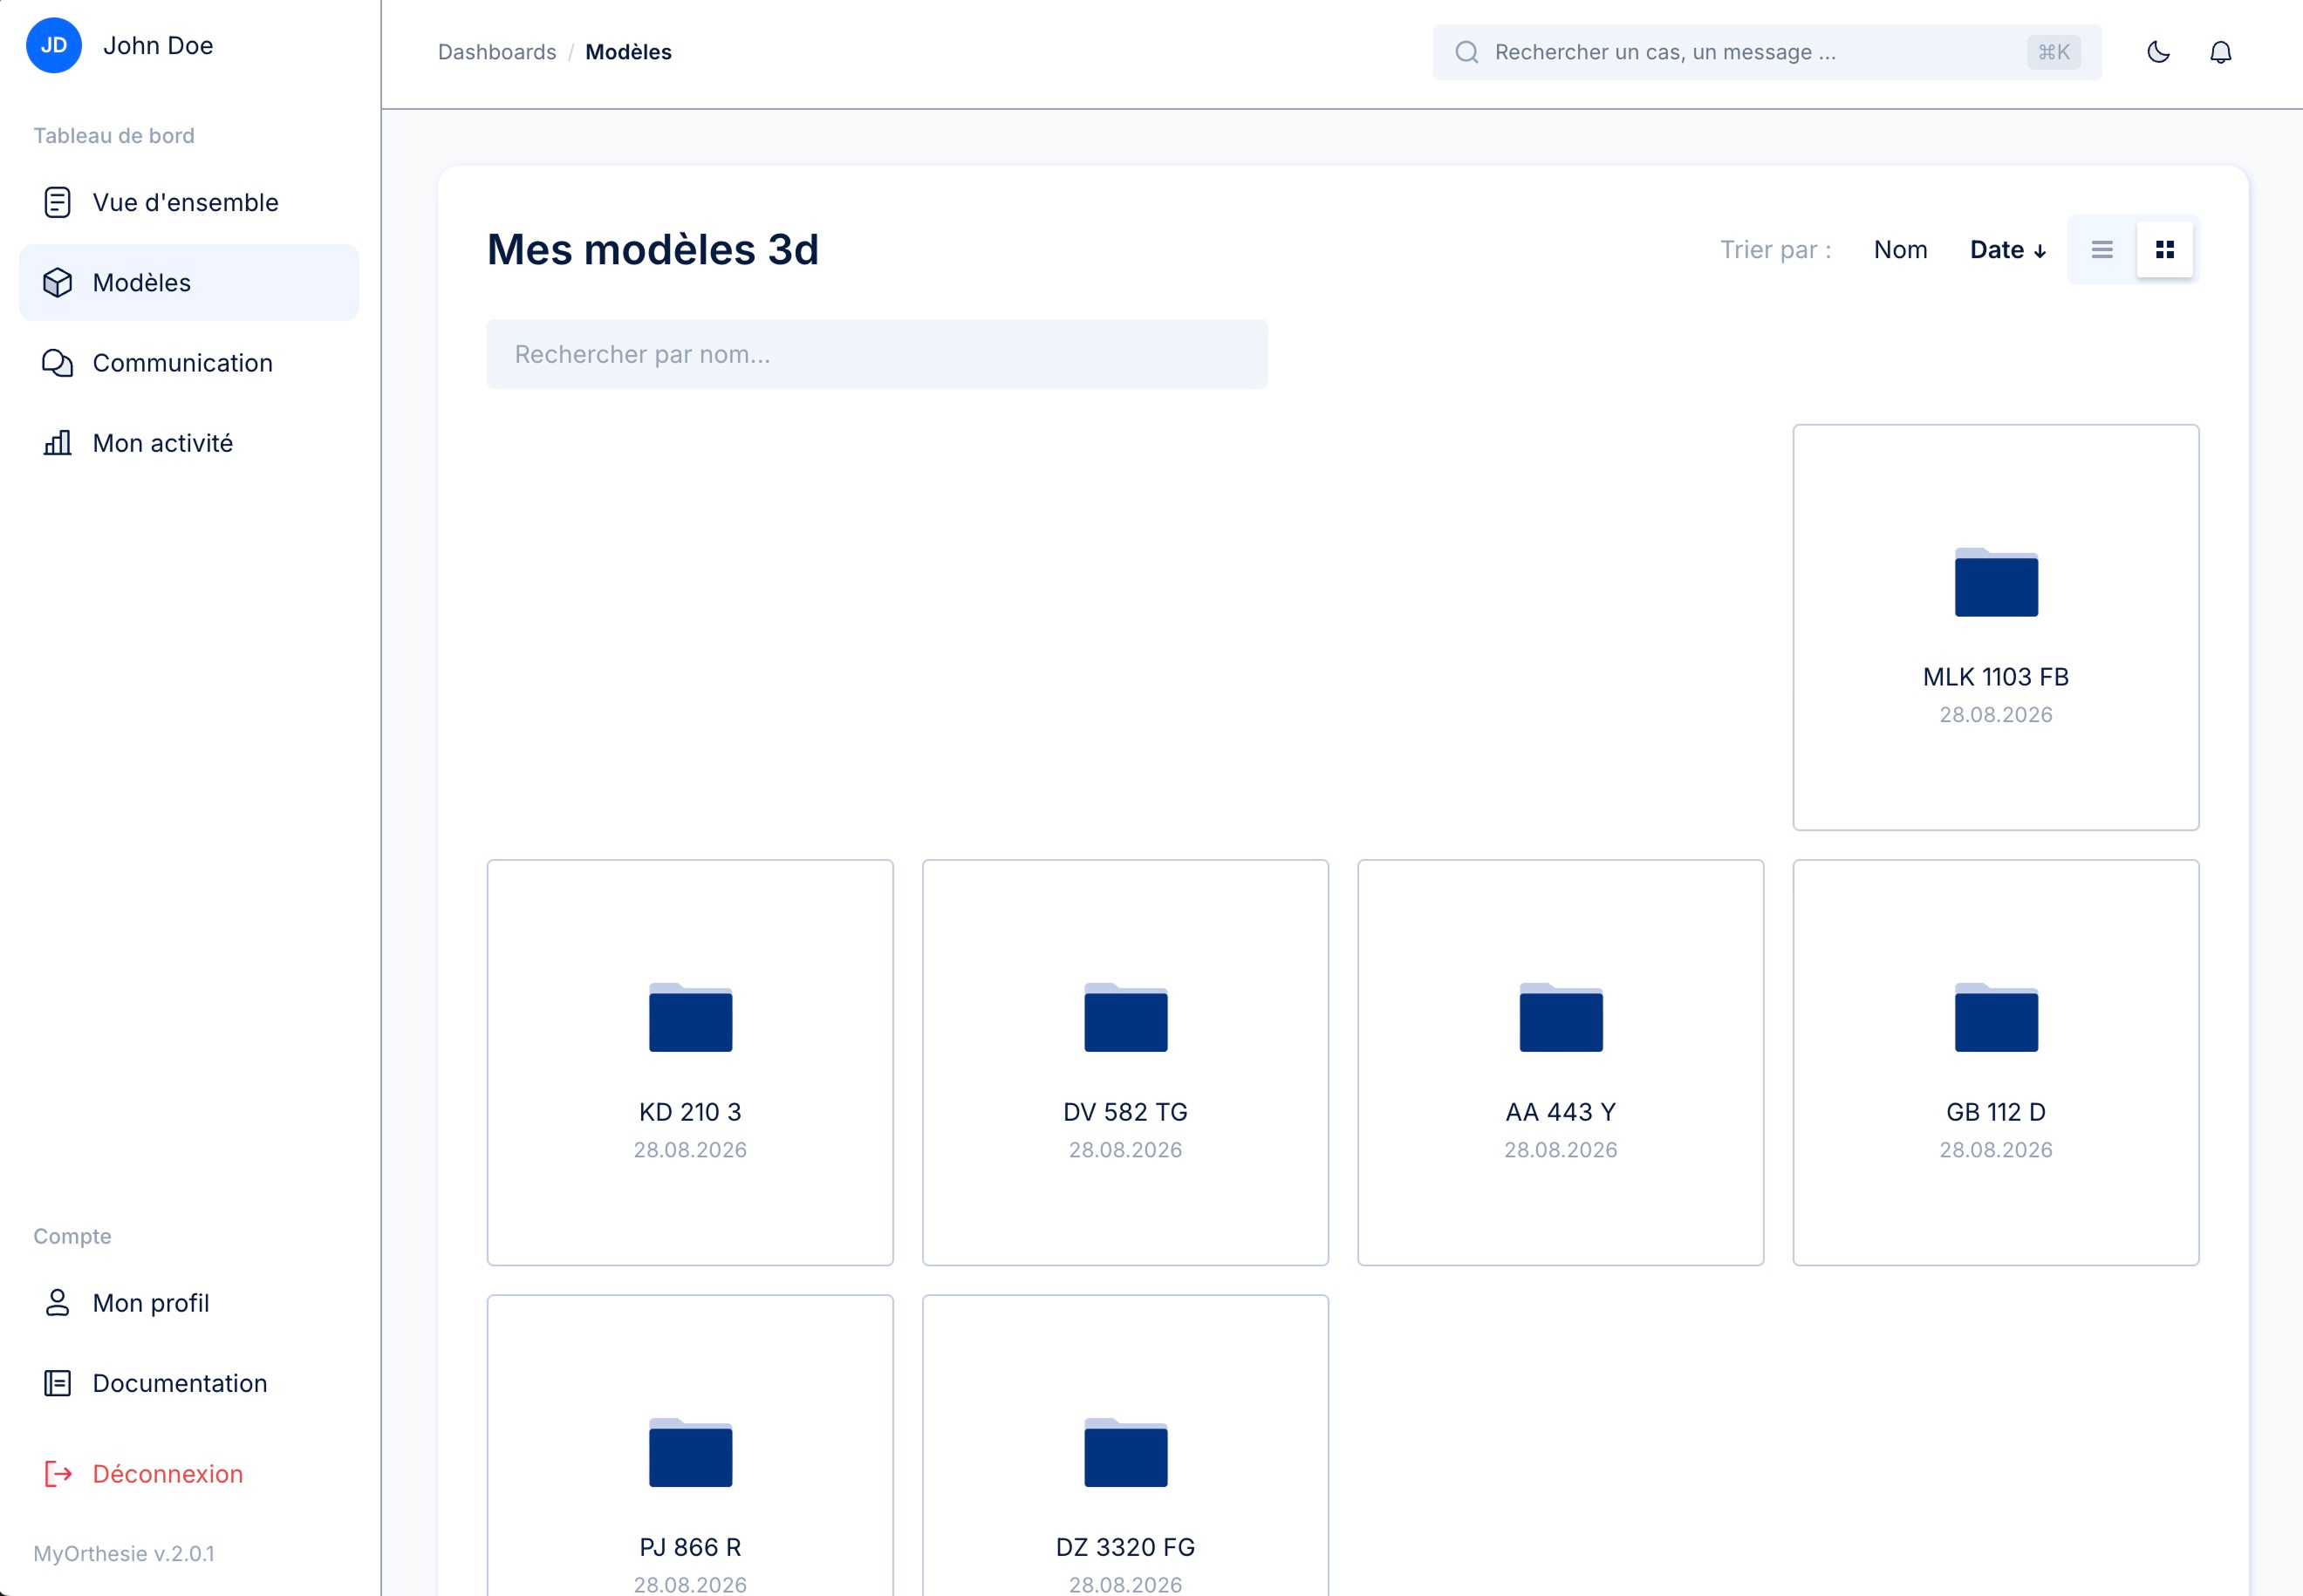Open Mon activité page

(x=189, y=443)
